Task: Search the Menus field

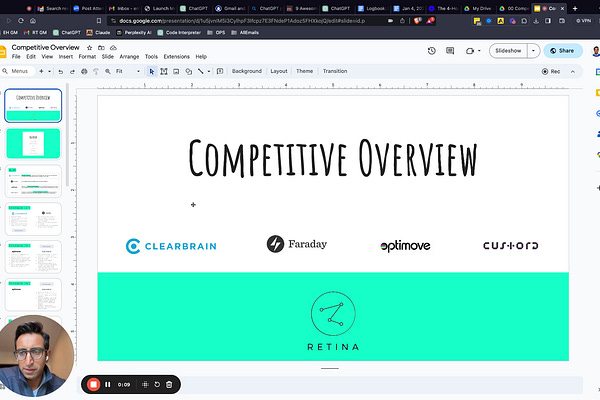Action: pyautogui.click(x=17, y=71)
